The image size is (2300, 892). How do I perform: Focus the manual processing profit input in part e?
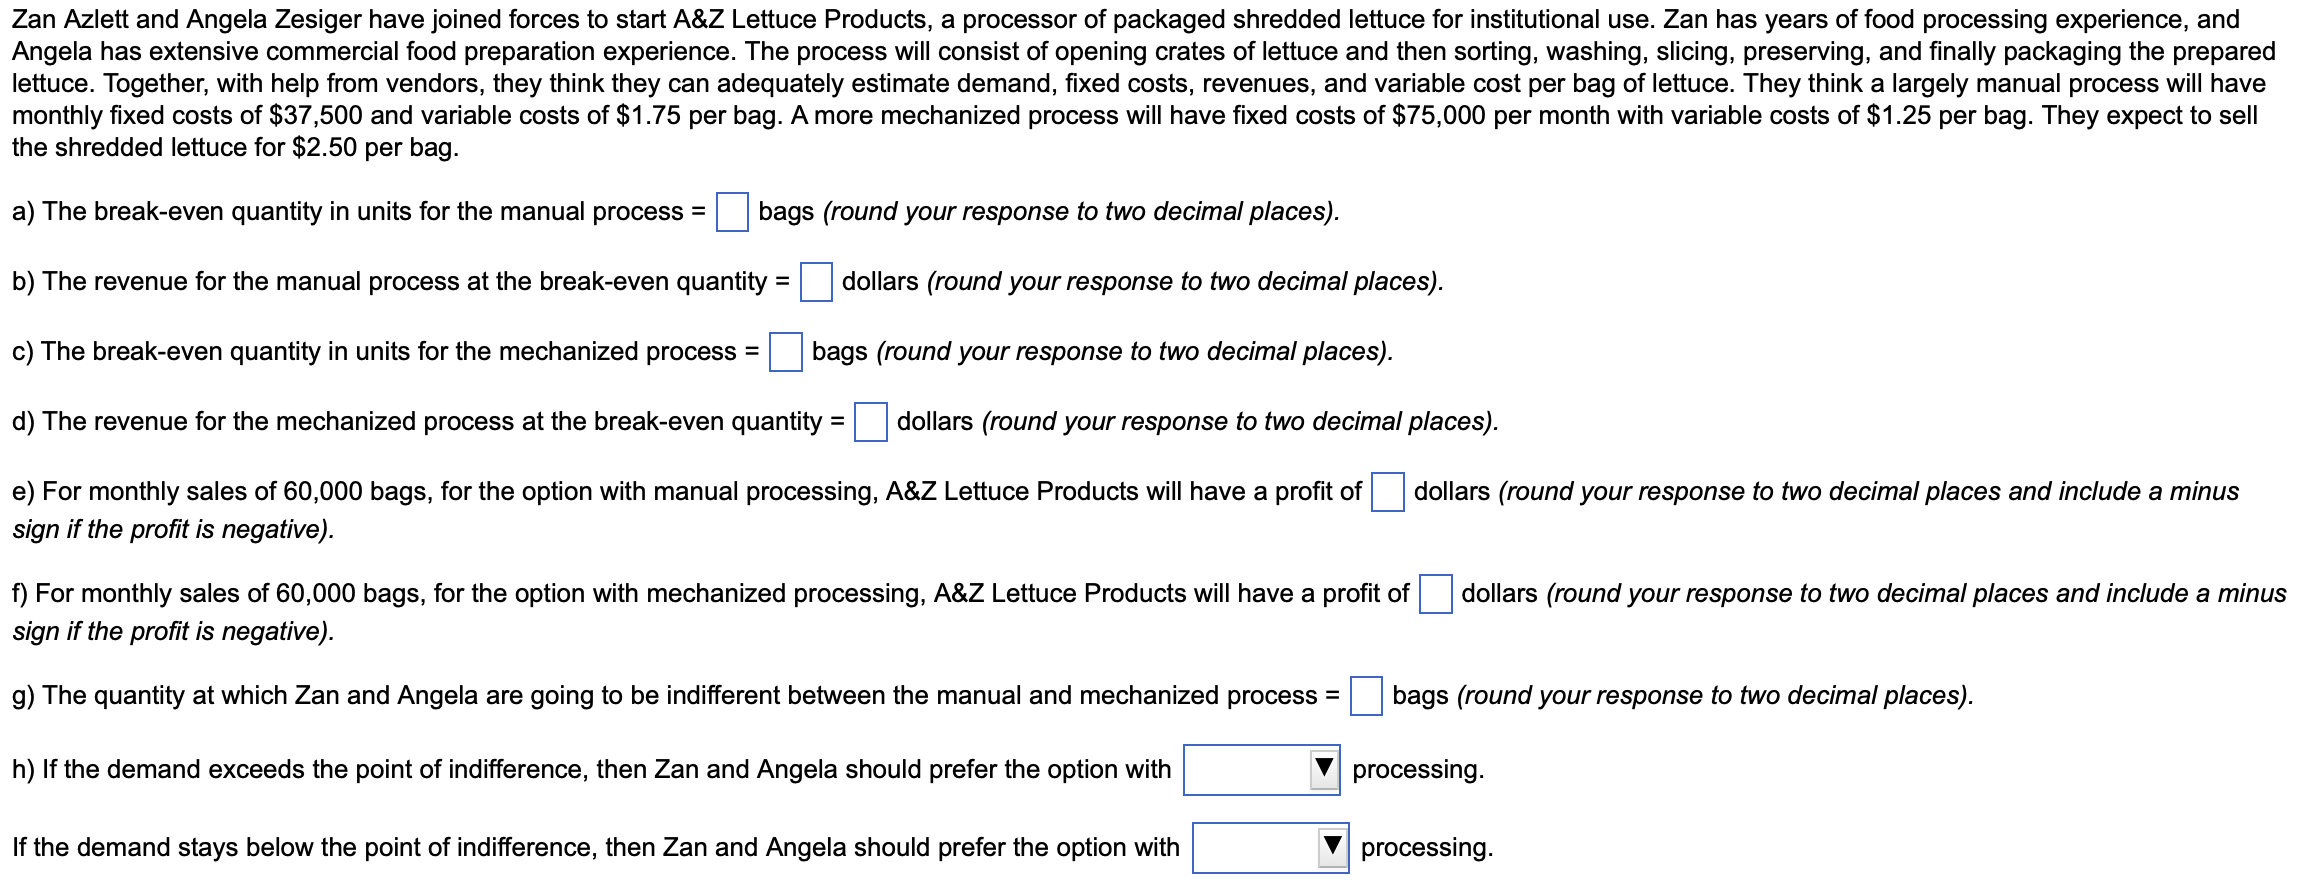pos(1387,492)
